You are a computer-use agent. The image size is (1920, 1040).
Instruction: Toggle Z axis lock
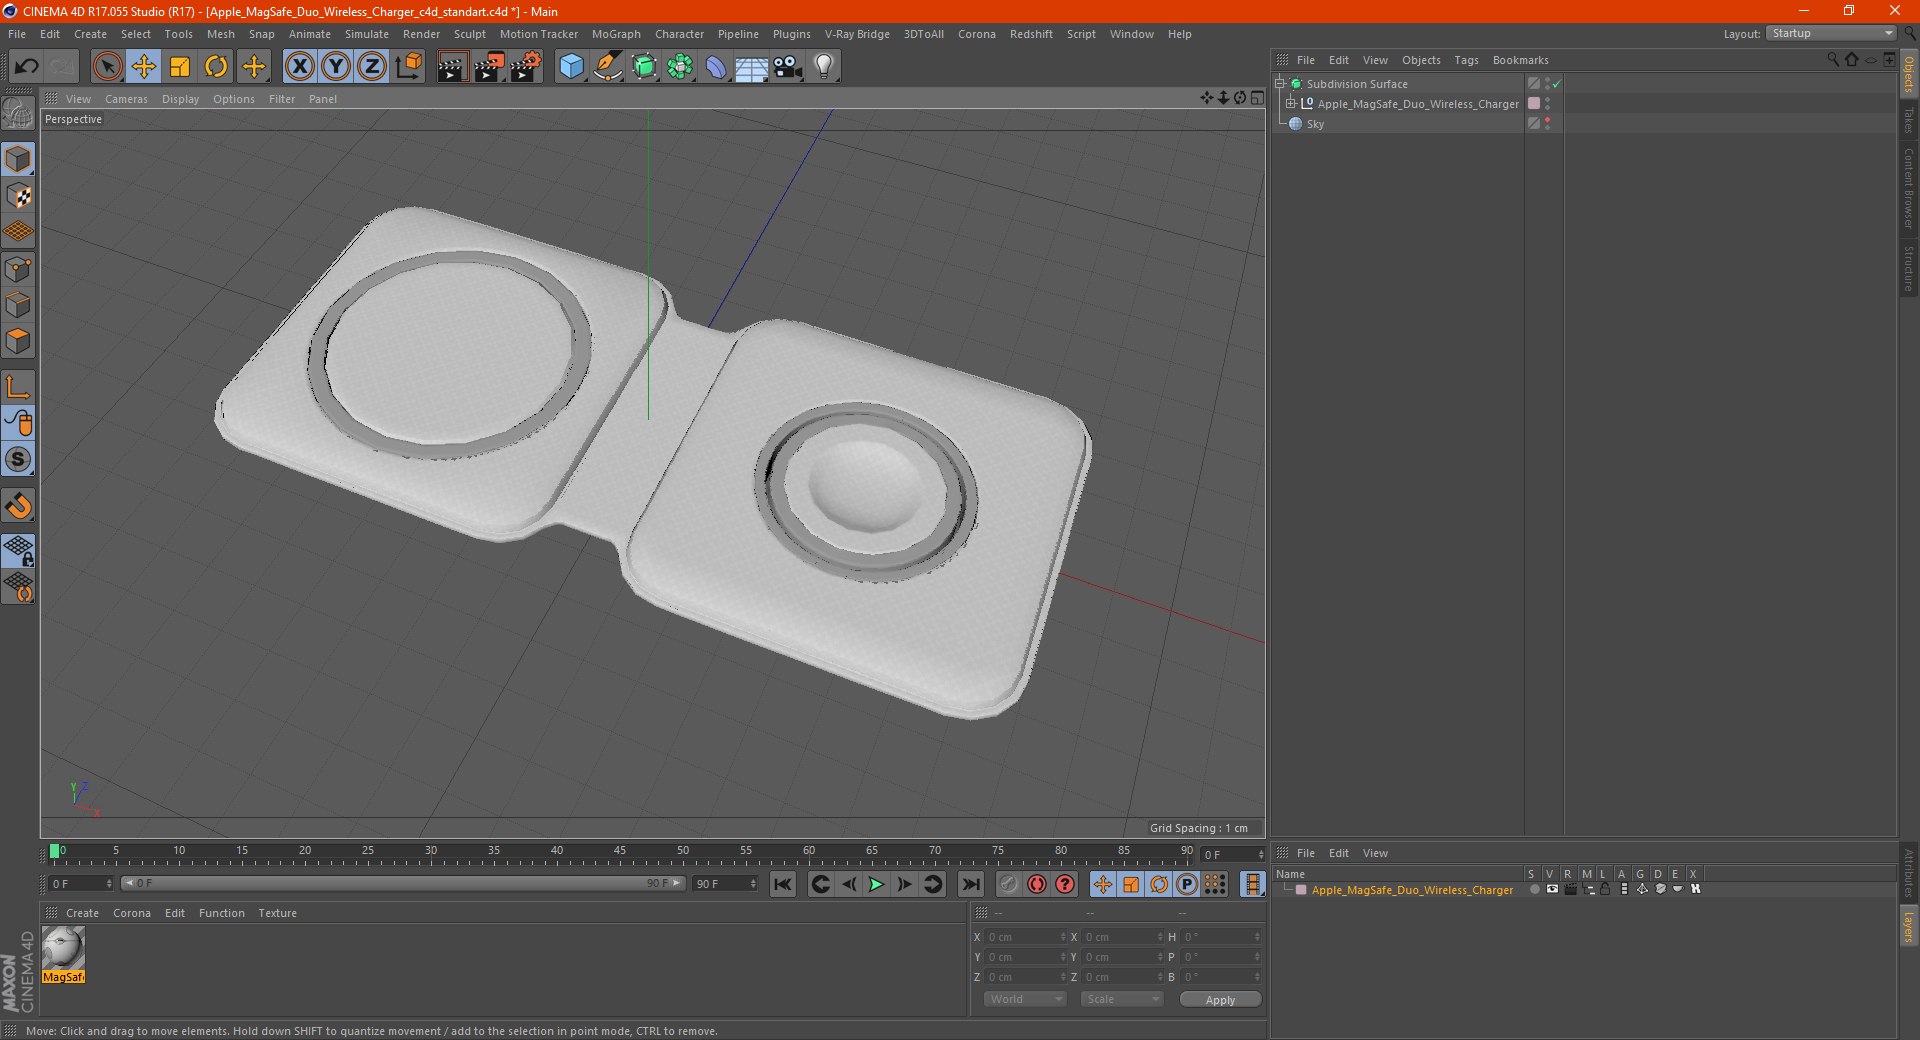point(371,67)
